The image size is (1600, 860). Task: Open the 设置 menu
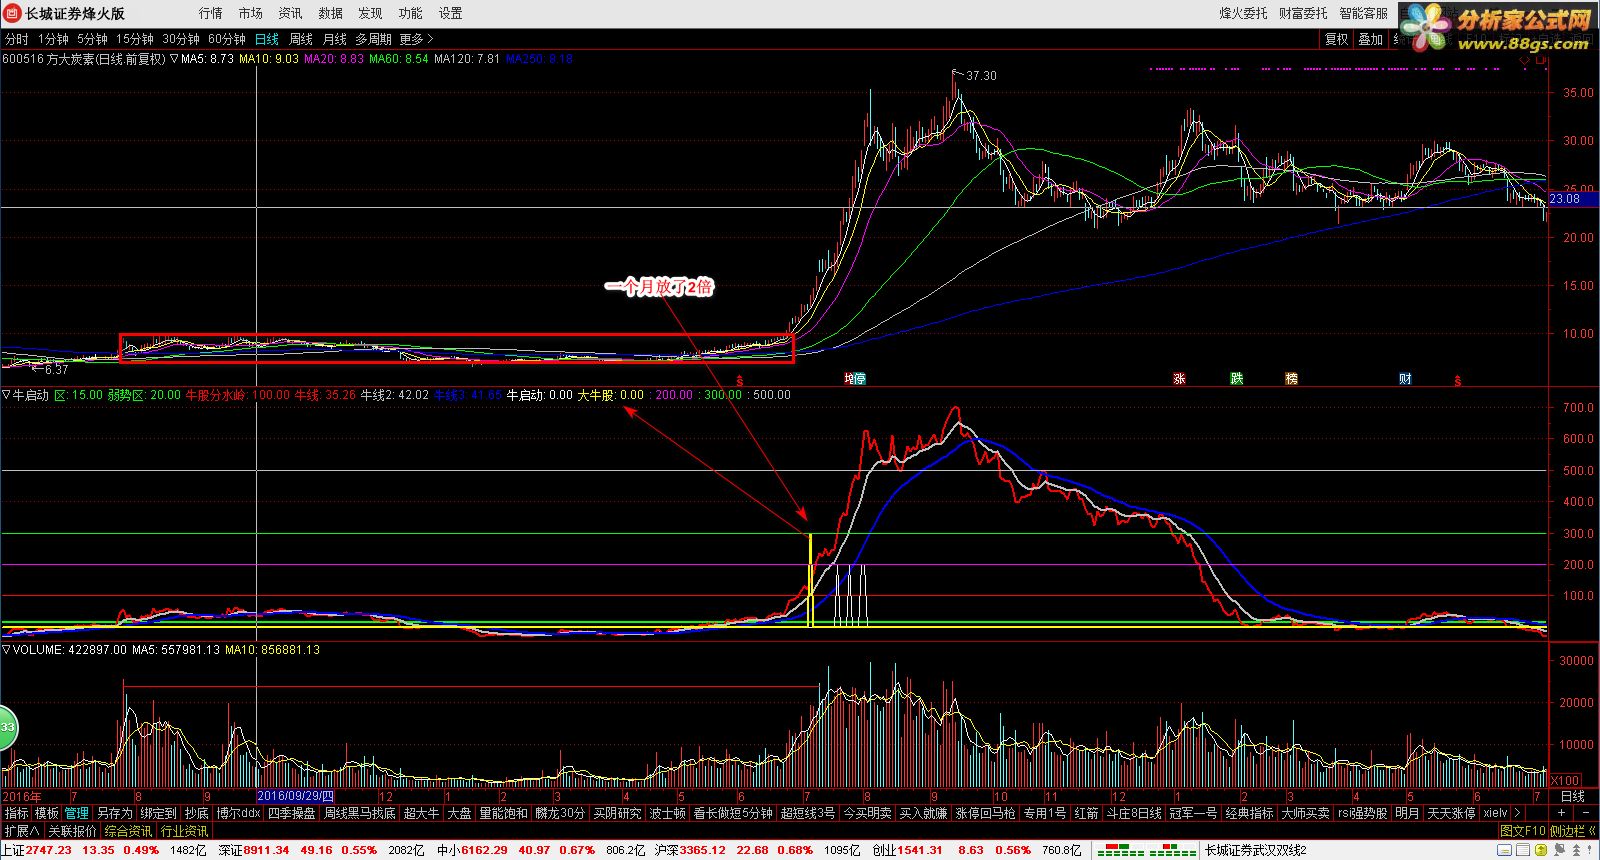tap(450, 13)
